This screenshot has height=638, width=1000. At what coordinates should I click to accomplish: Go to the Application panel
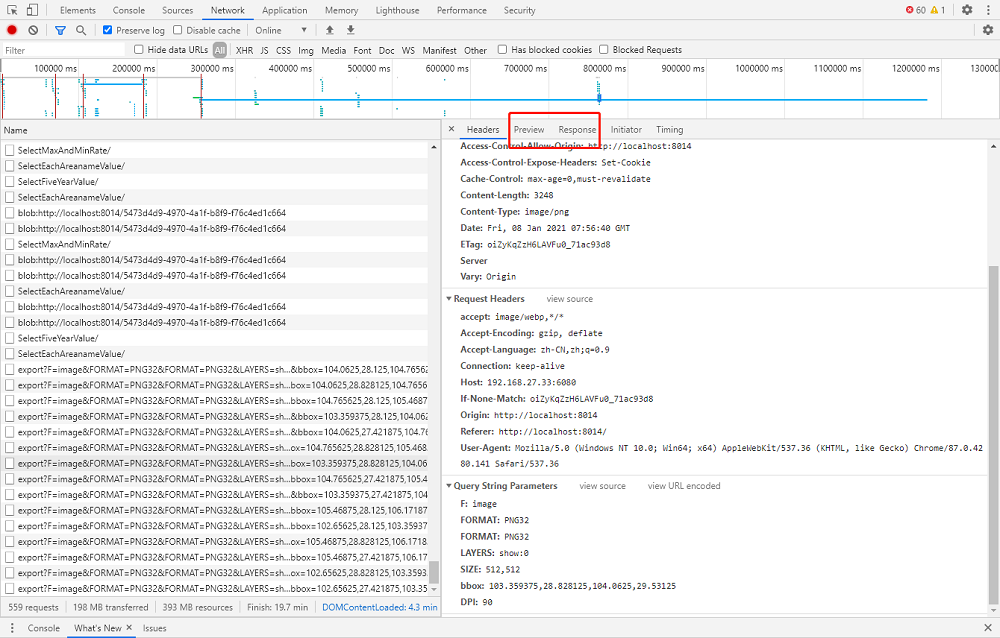click(x=284, y=10)
